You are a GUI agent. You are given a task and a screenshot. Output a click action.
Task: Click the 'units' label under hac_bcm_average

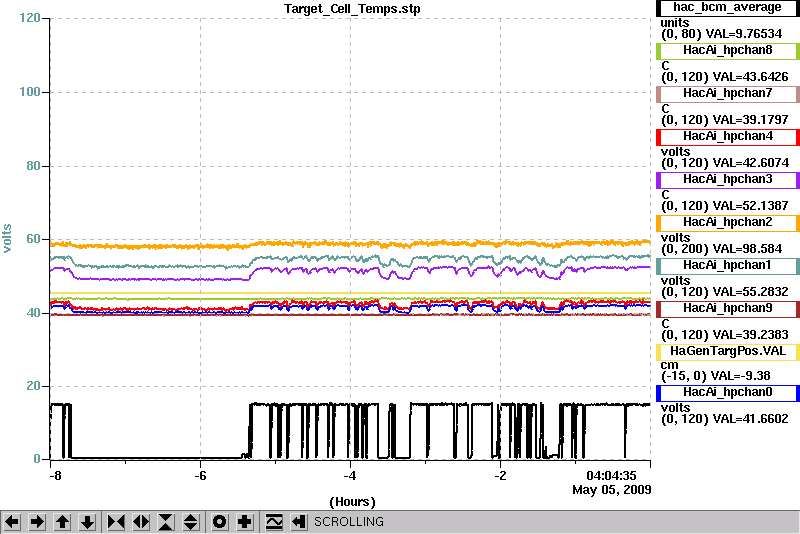[x=674, y=23]
